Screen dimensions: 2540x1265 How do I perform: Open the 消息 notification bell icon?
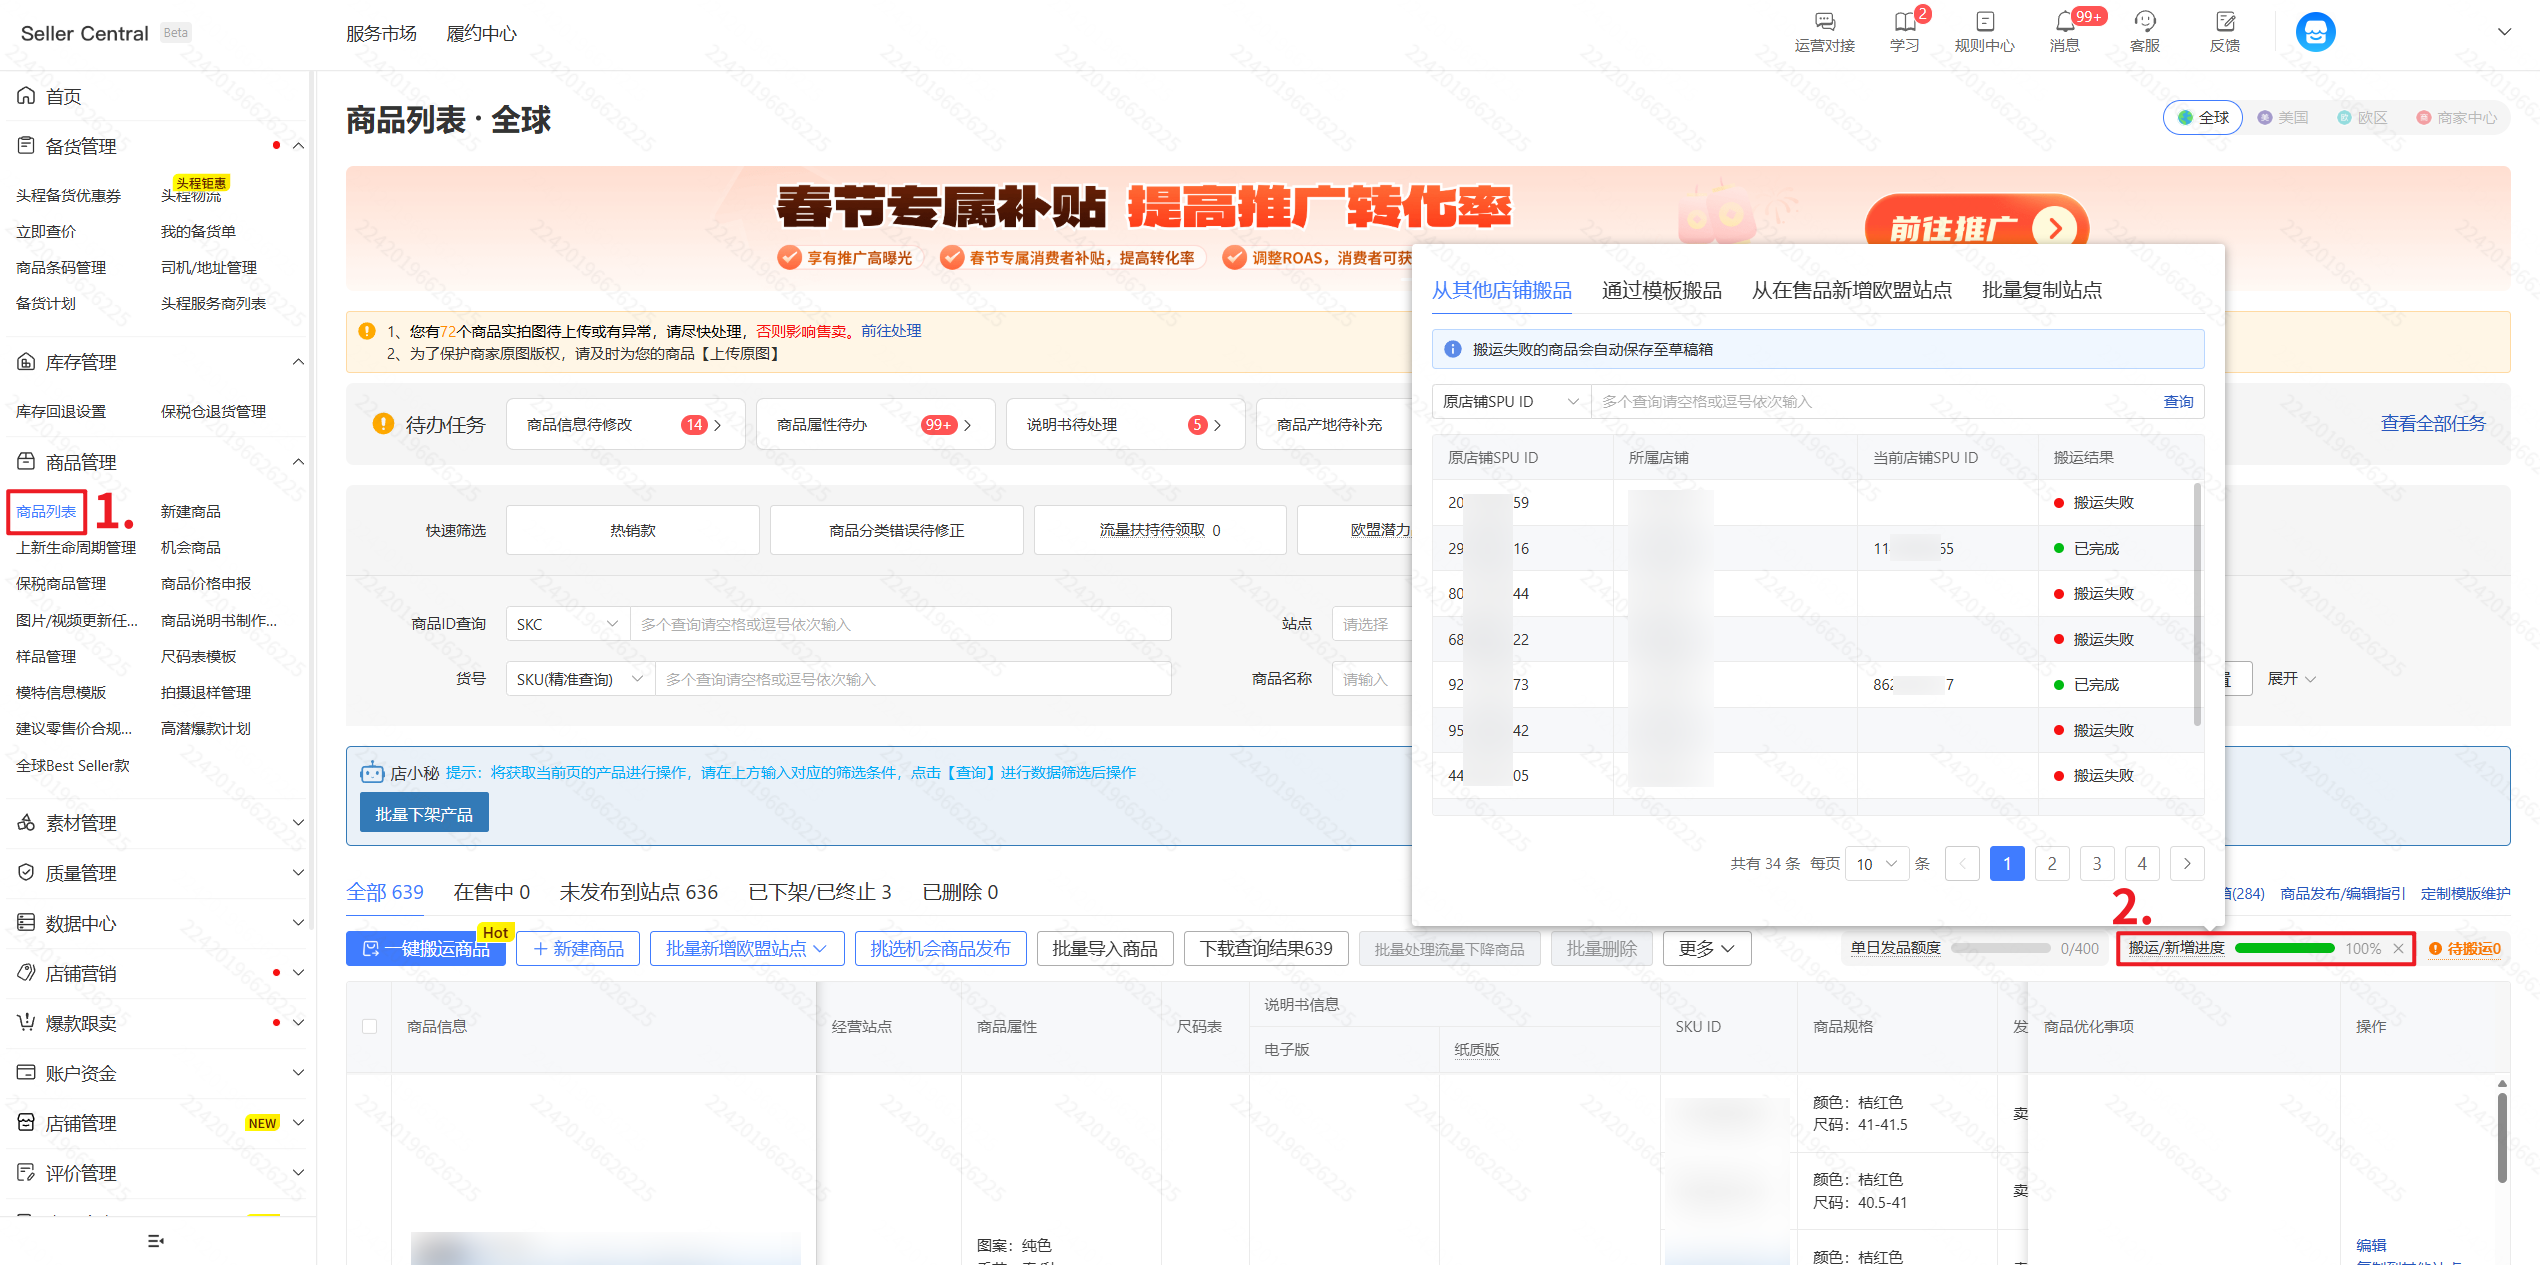coord(2064,22)
